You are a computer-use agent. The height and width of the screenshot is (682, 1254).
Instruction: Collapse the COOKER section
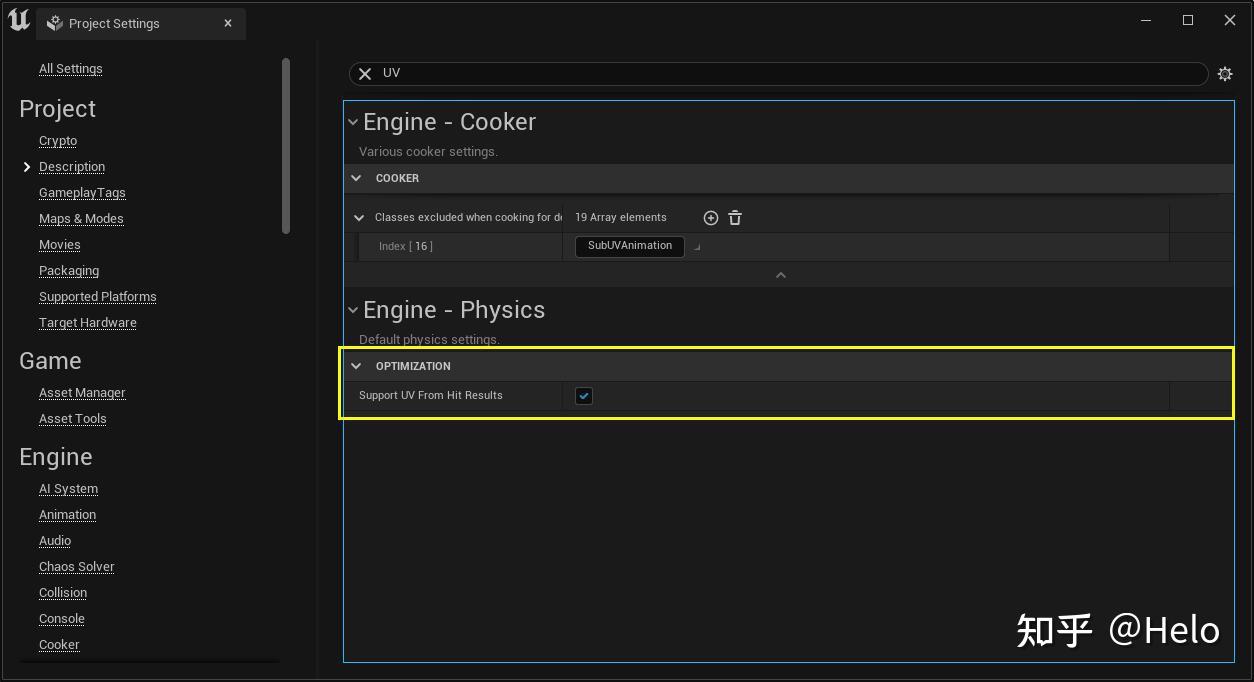[x=356, y=178]
